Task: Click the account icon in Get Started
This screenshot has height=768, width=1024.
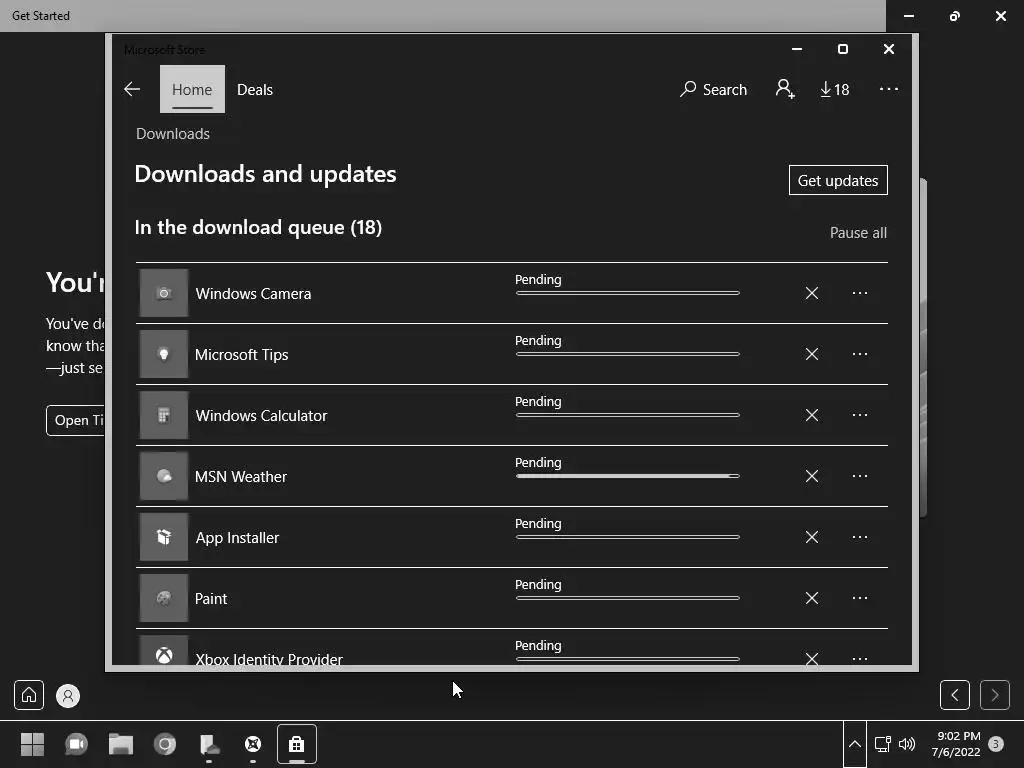Action: click(x=67, y=696)
